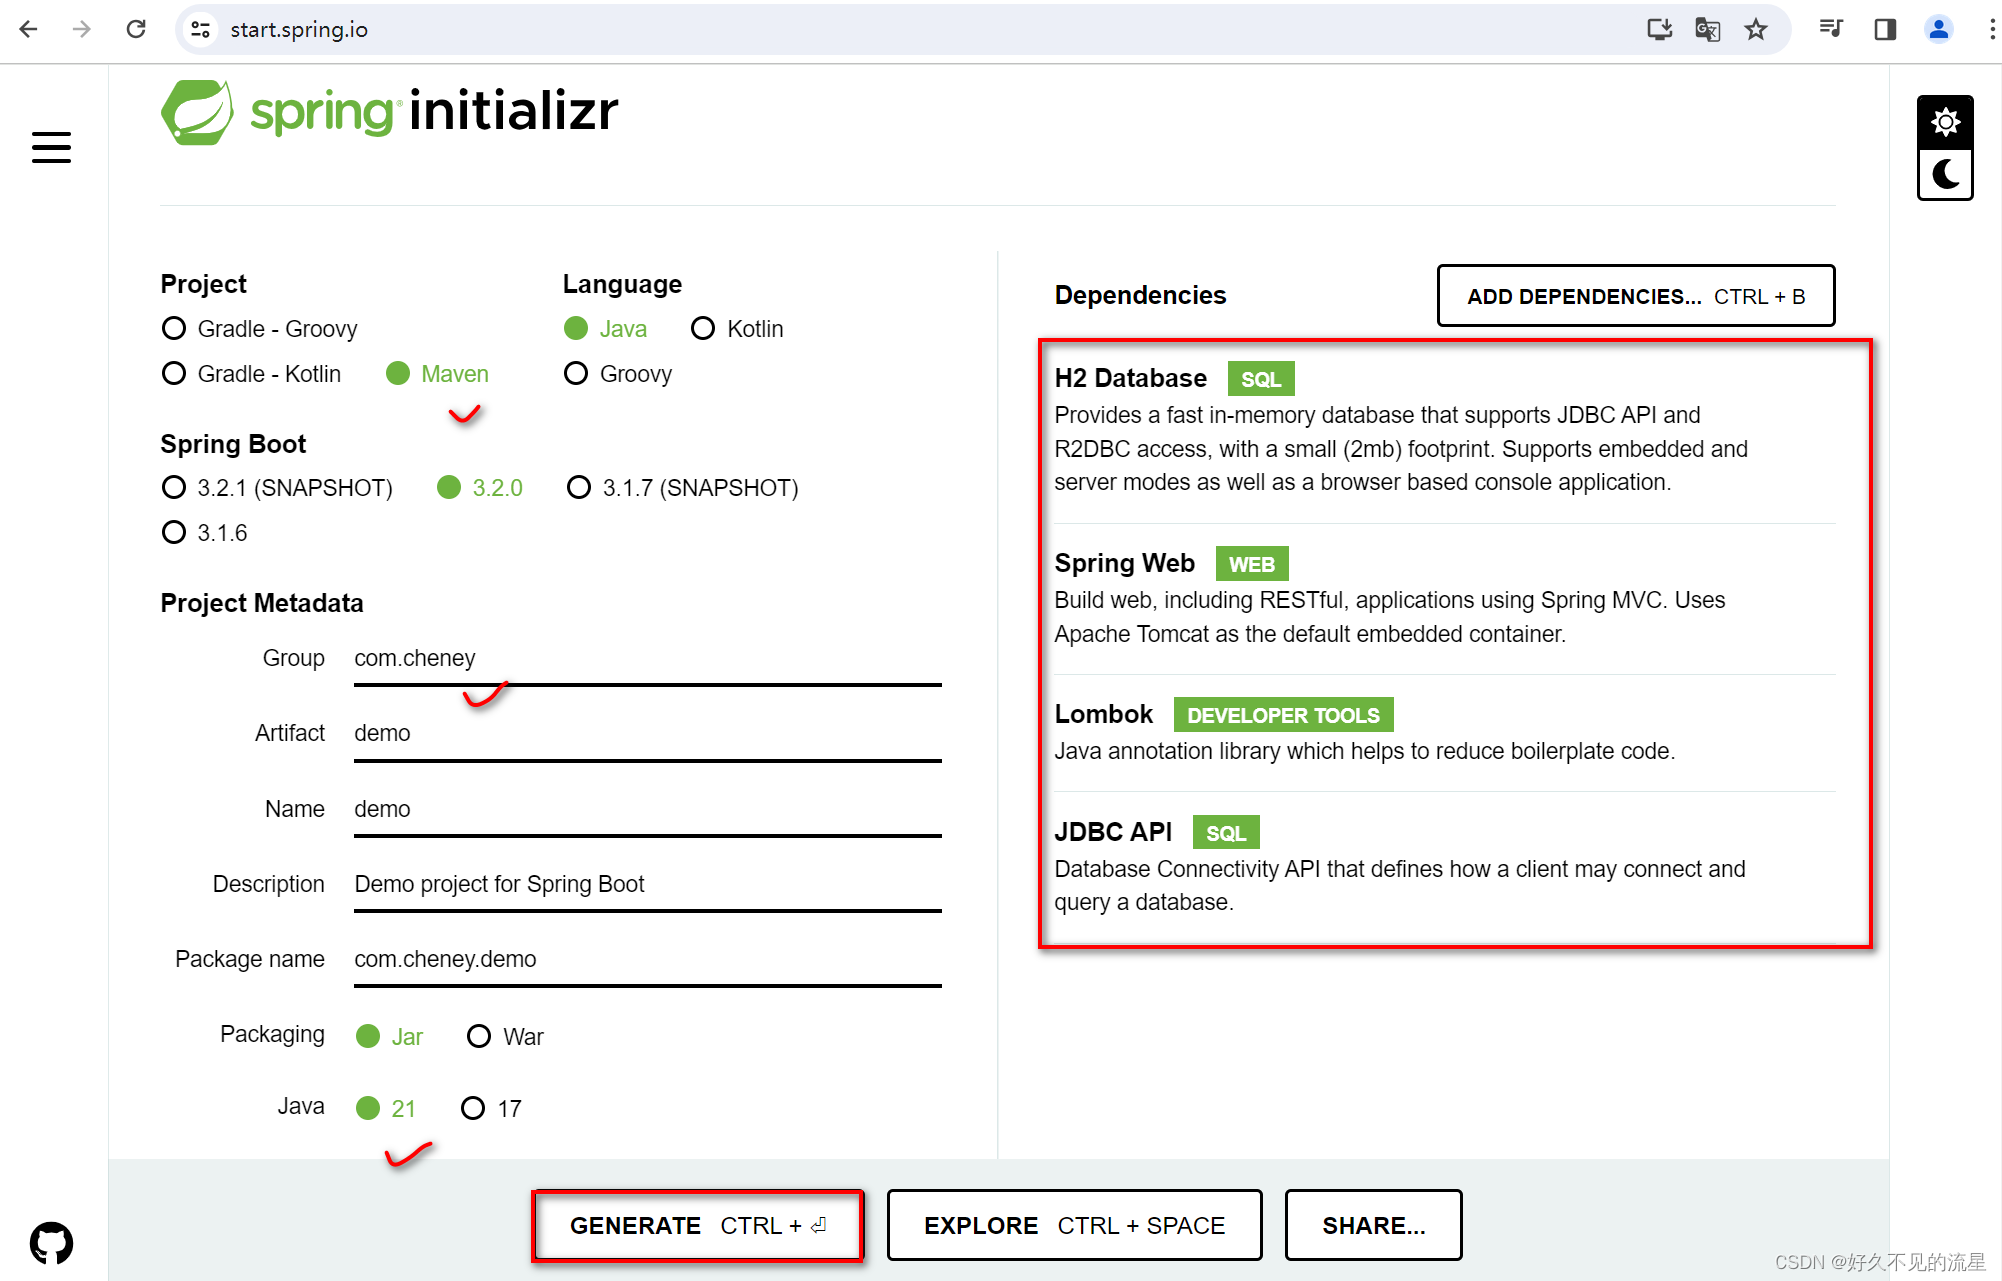
Task: Select Java version 17
Action: point(491,1109)
